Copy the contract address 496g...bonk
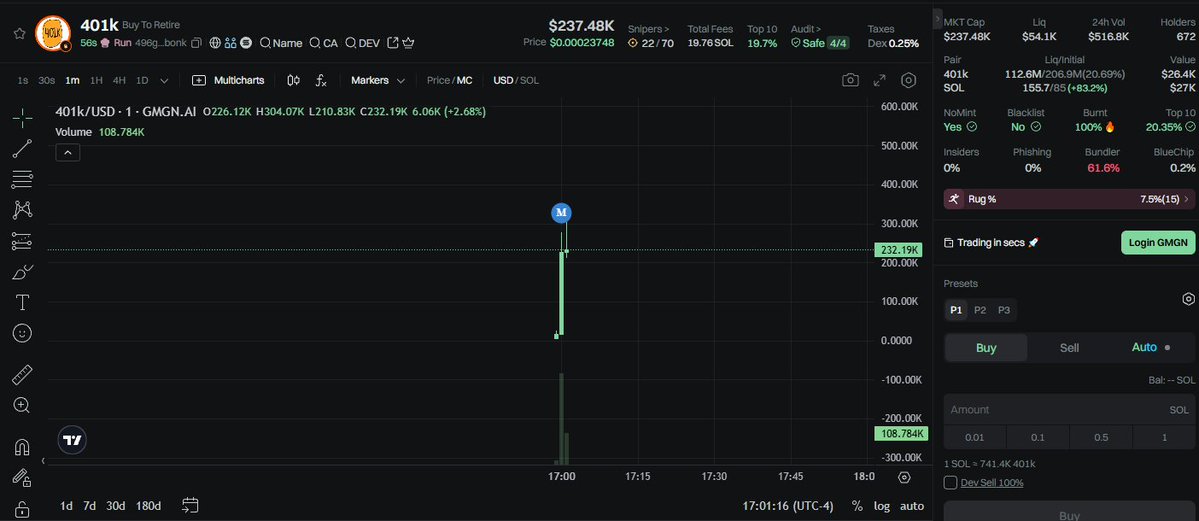This screenshot has height=521, width=1199. (197, 43)
